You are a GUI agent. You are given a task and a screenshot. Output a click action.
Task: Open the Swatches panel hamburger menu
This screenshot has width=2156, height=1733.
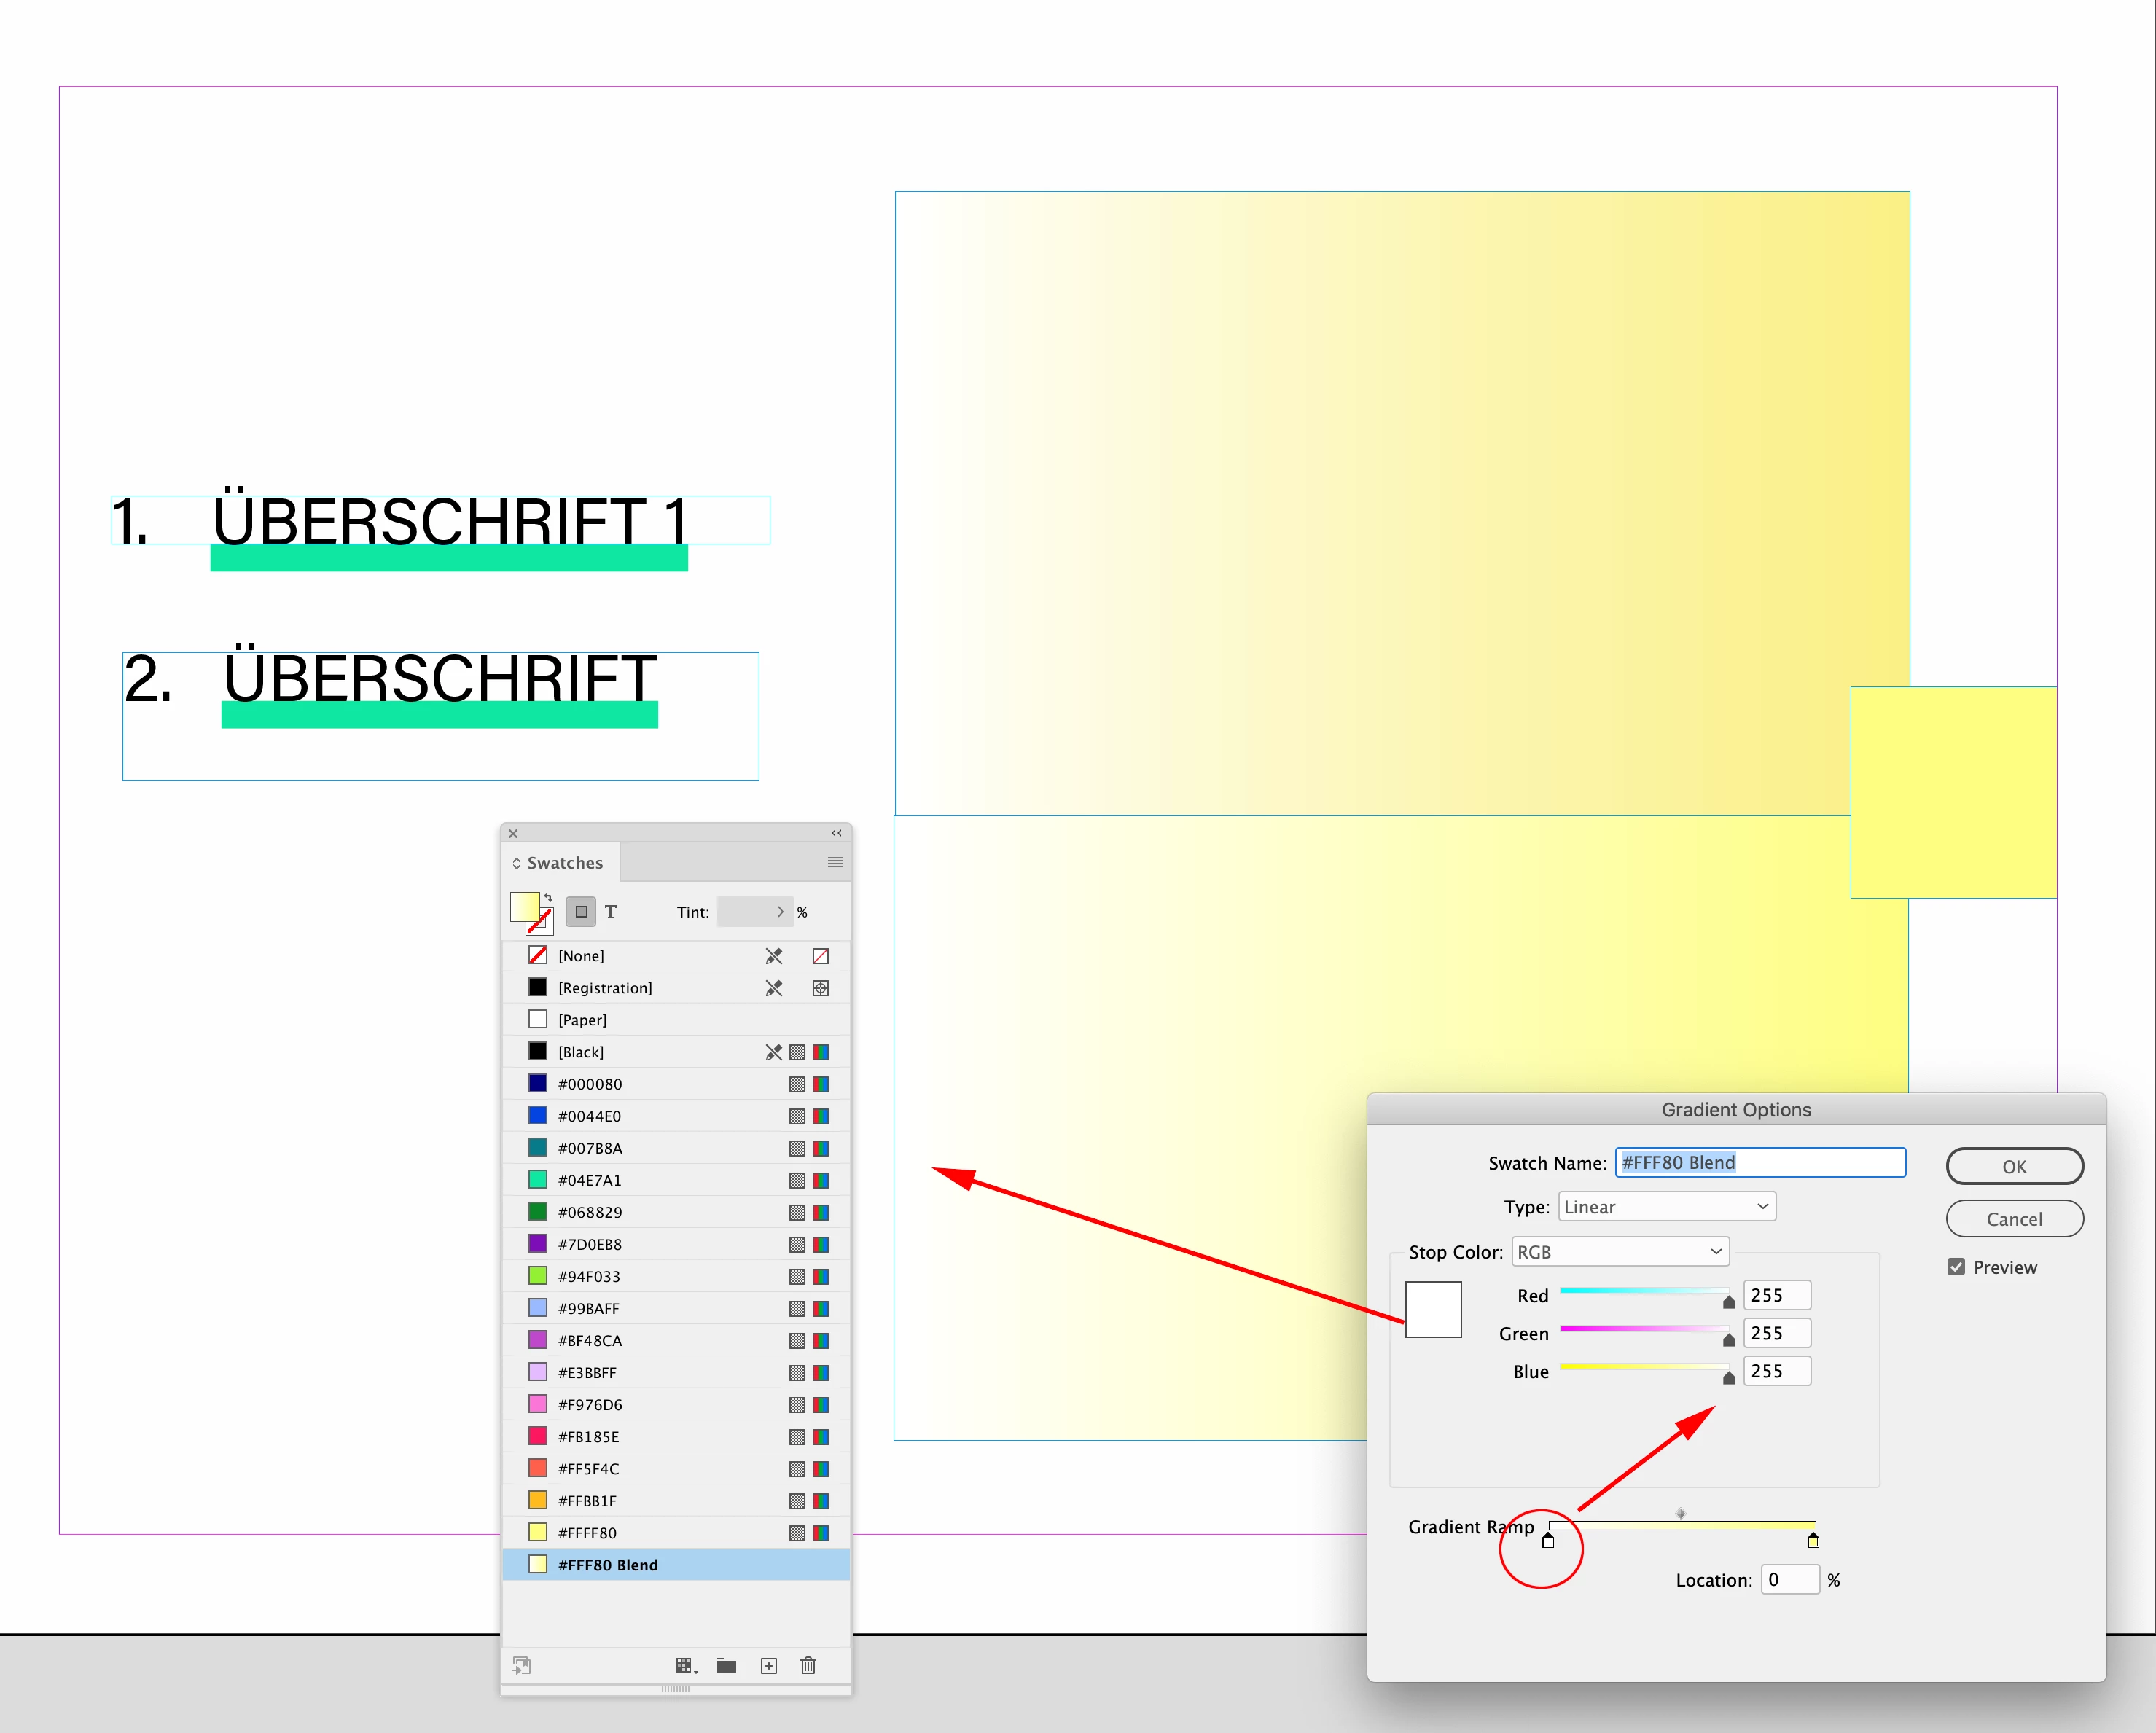point(835,862)
